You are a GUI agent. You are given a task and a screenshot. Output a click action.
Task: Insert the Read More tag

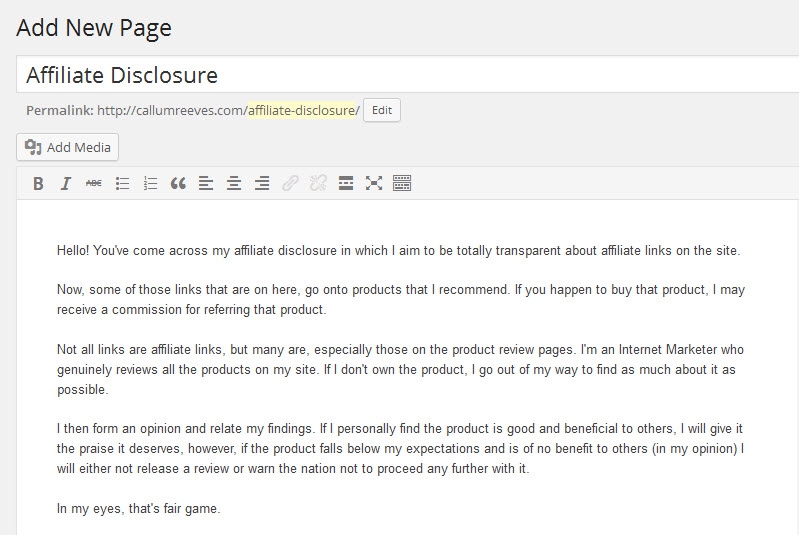pos(346,183)
